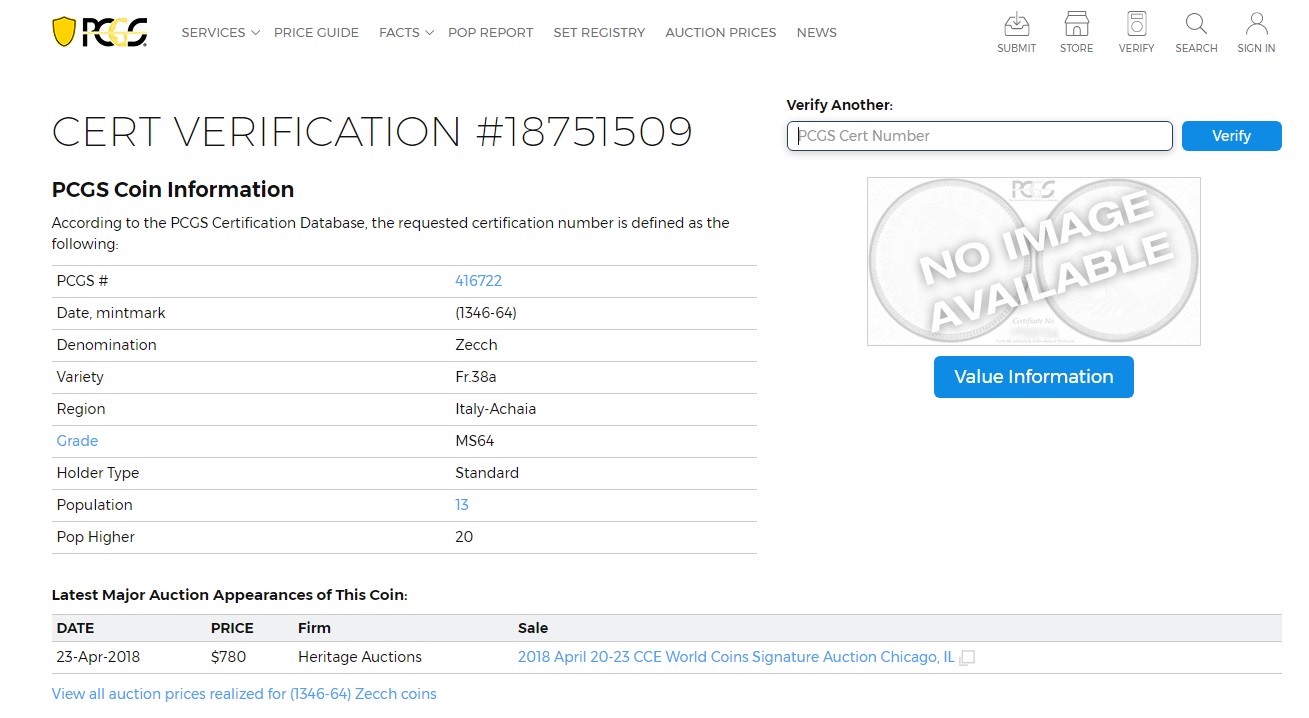Select the Verify Another label

coord(840,105)
